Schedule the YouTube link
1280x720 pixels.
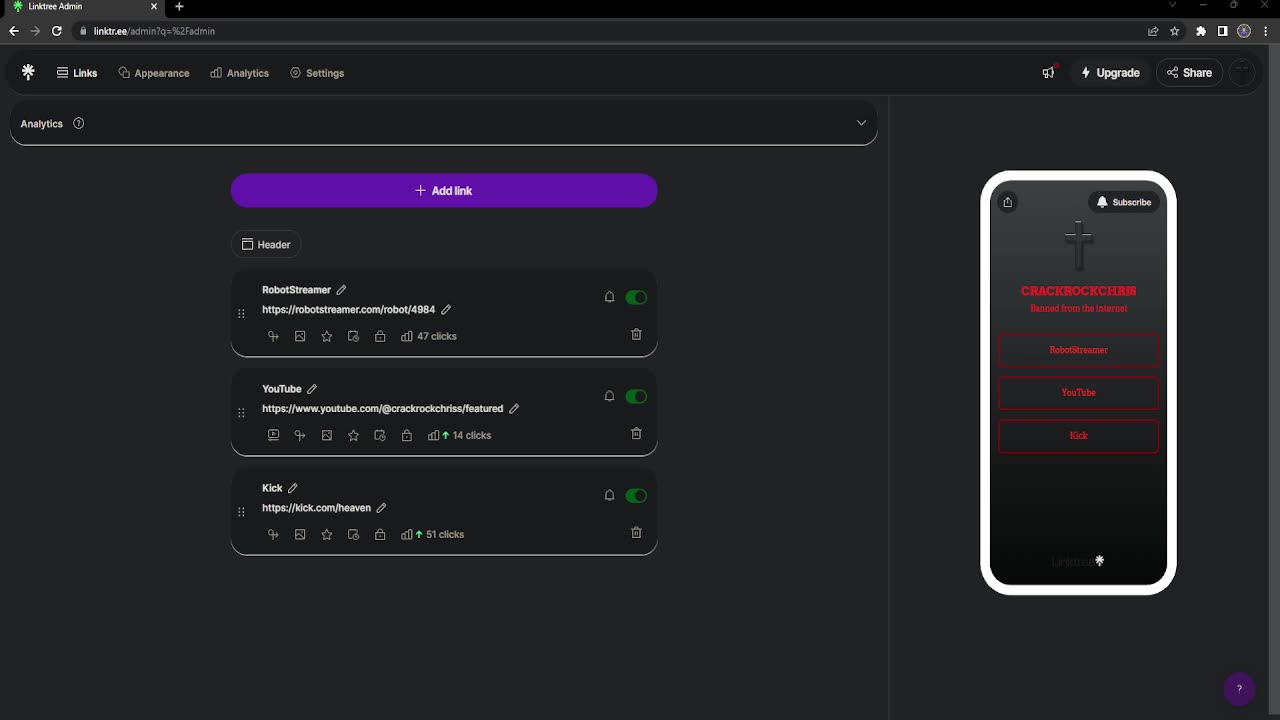click(380, 435)
